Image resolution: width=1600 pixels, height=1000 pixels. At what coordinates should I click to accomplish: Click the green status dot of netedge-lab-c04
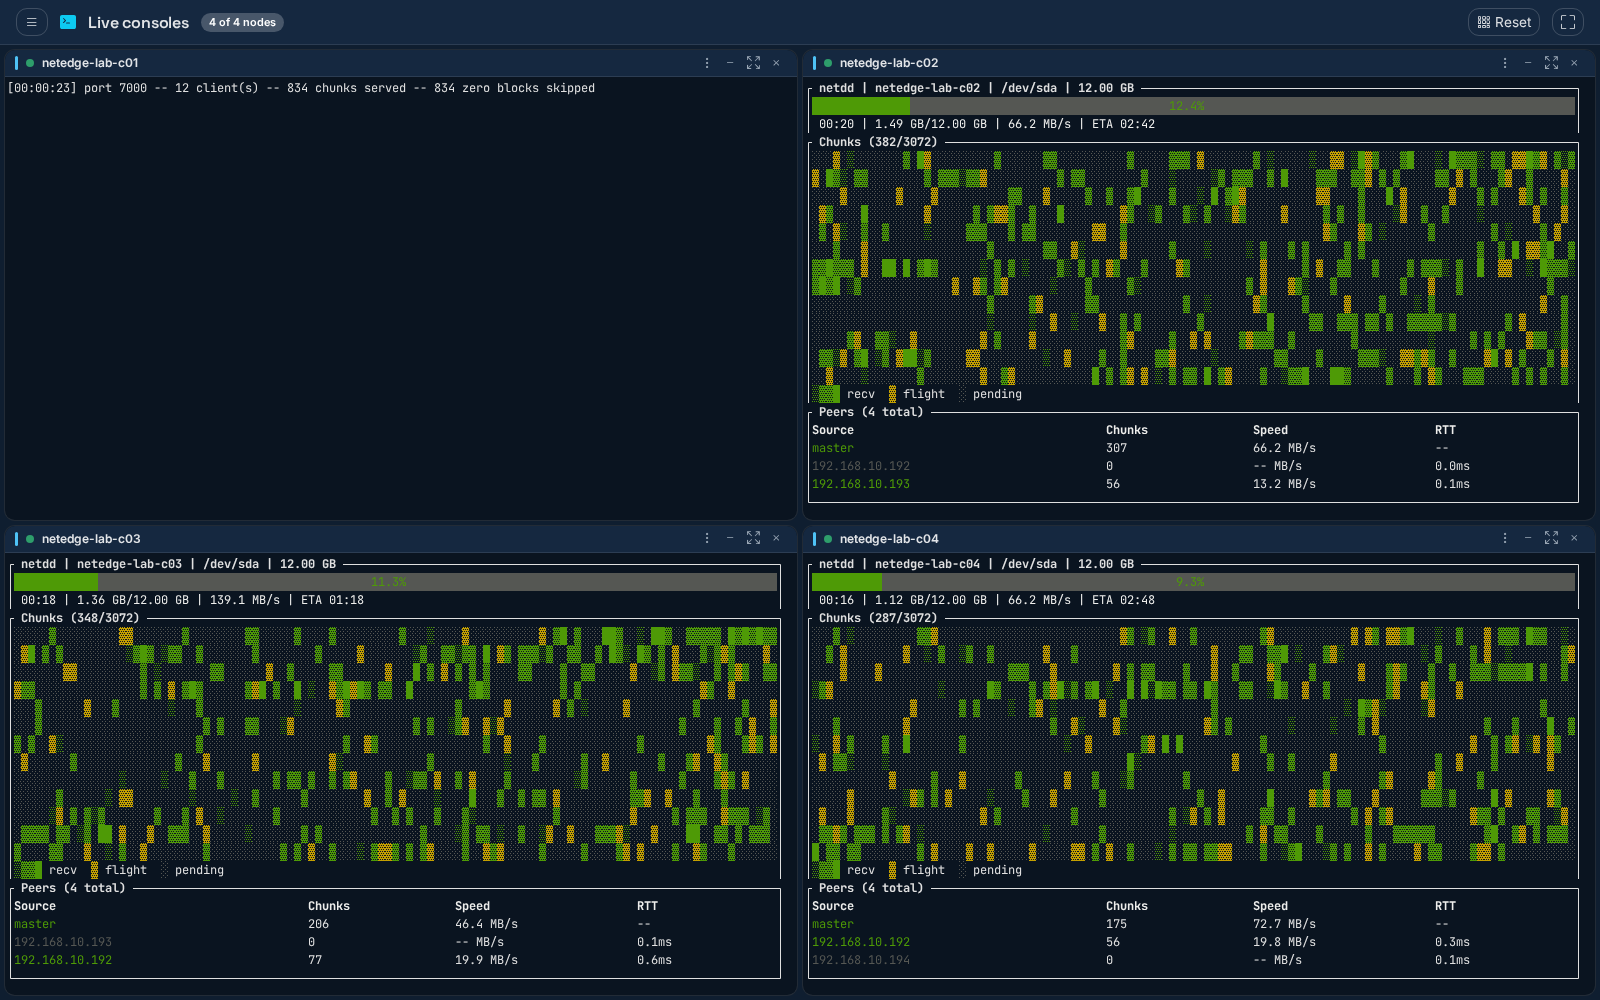tap(828, 539)
